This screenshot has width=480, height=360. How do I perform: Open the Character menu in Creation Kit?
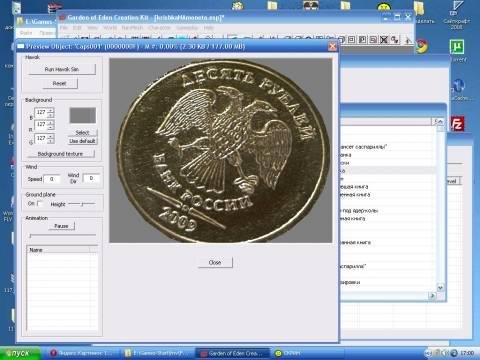tap(159, 28)
